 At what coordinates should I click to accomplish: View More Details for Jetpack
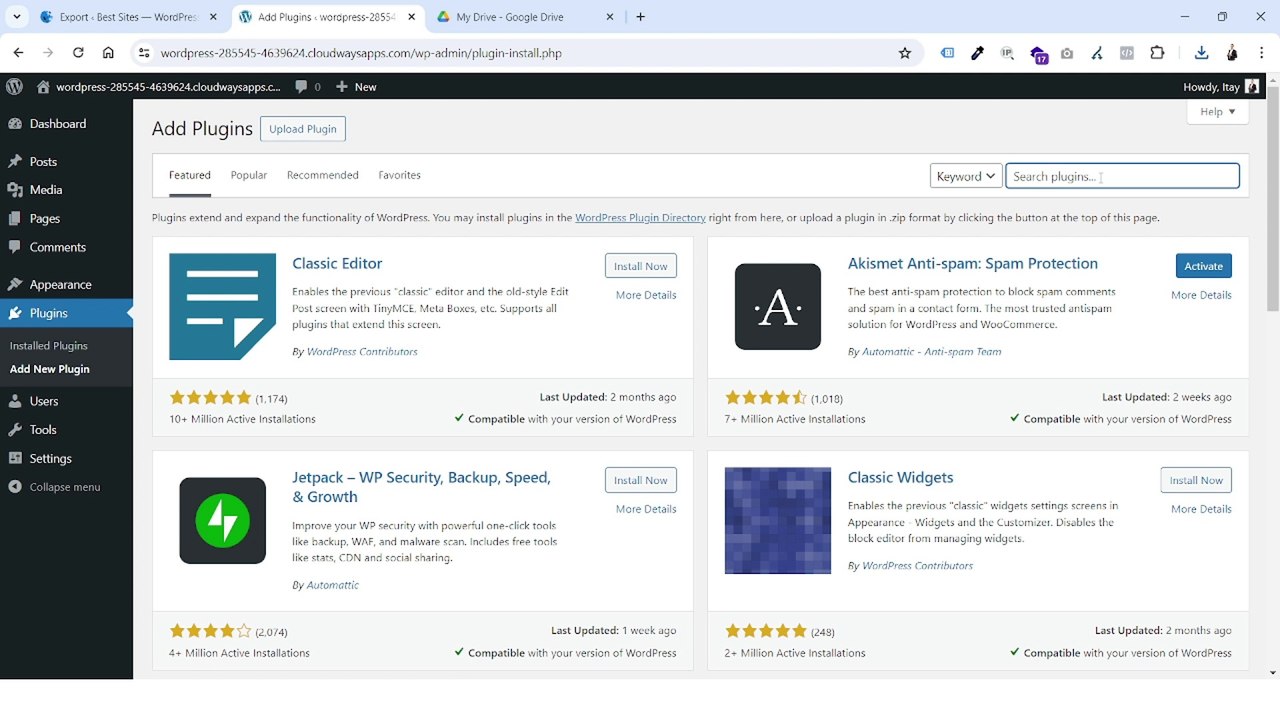[646, 509]
